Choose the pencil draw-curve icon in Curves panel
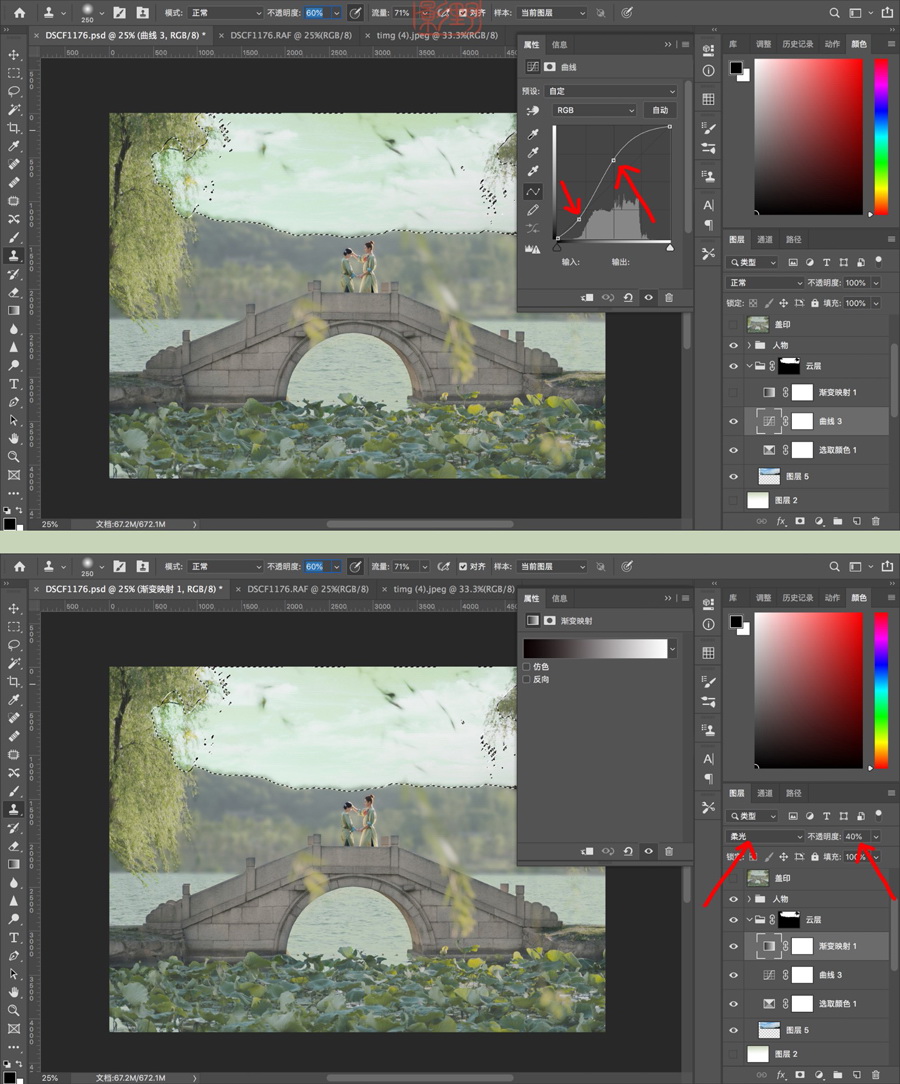Screen dimensions: 900x1084 click(x=534, y=210)
